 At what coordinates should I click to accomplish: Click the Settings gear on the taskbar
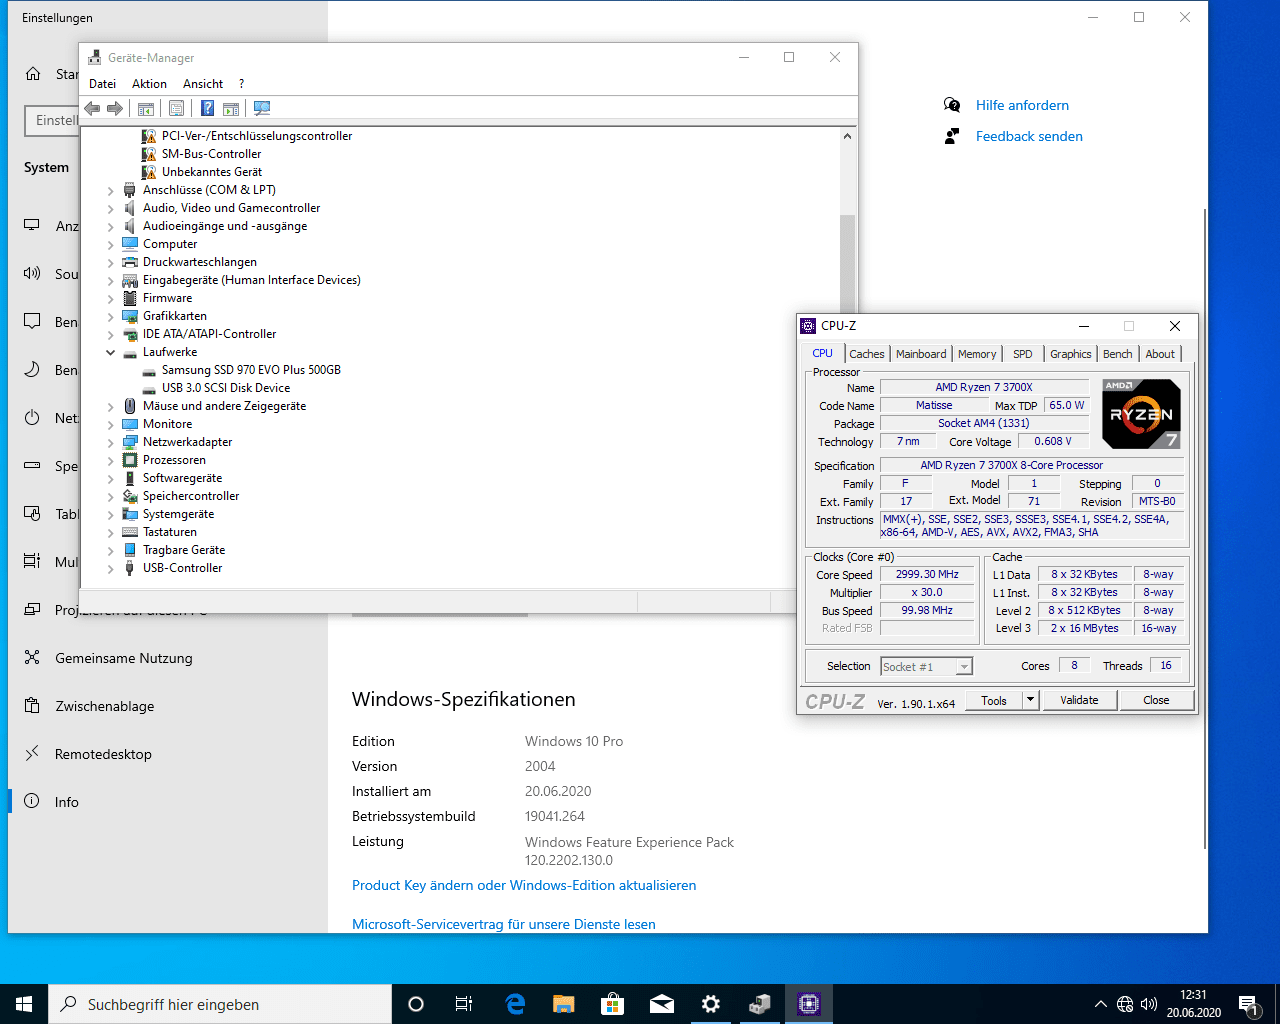coord(710,1004)
